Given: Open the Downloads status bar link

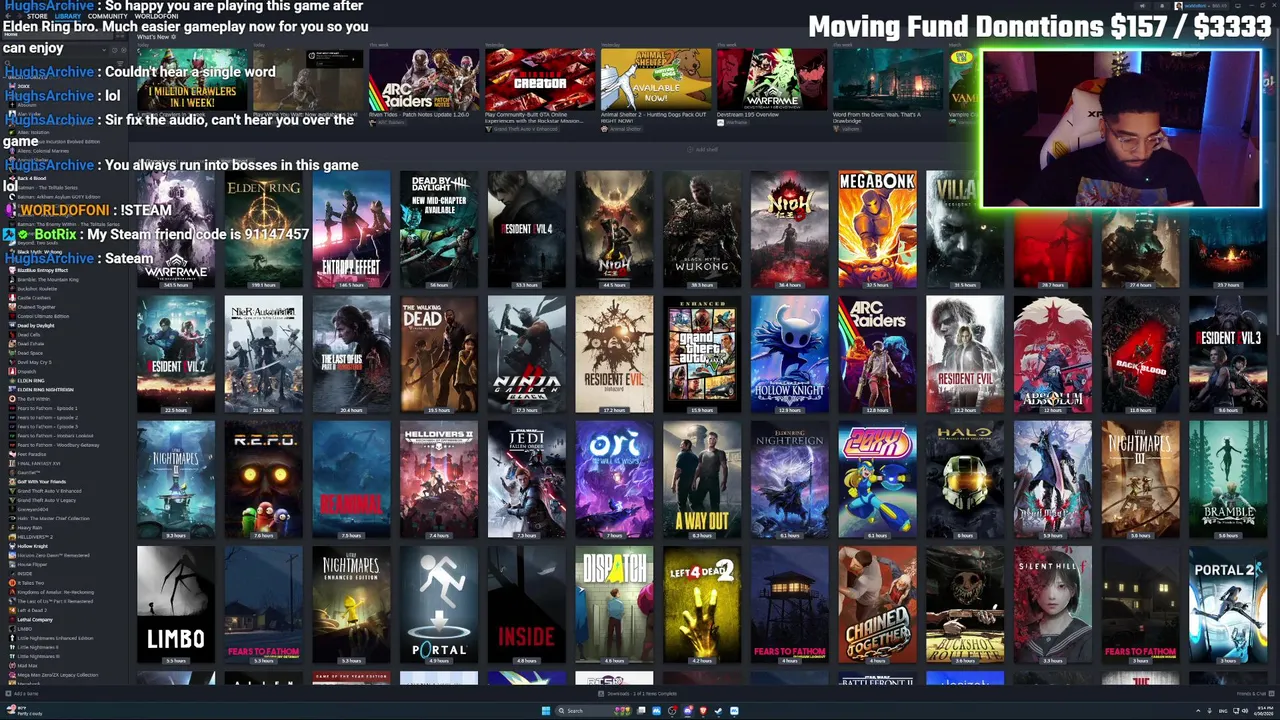Looking at the screenshot, I should [x=636, y=693].
